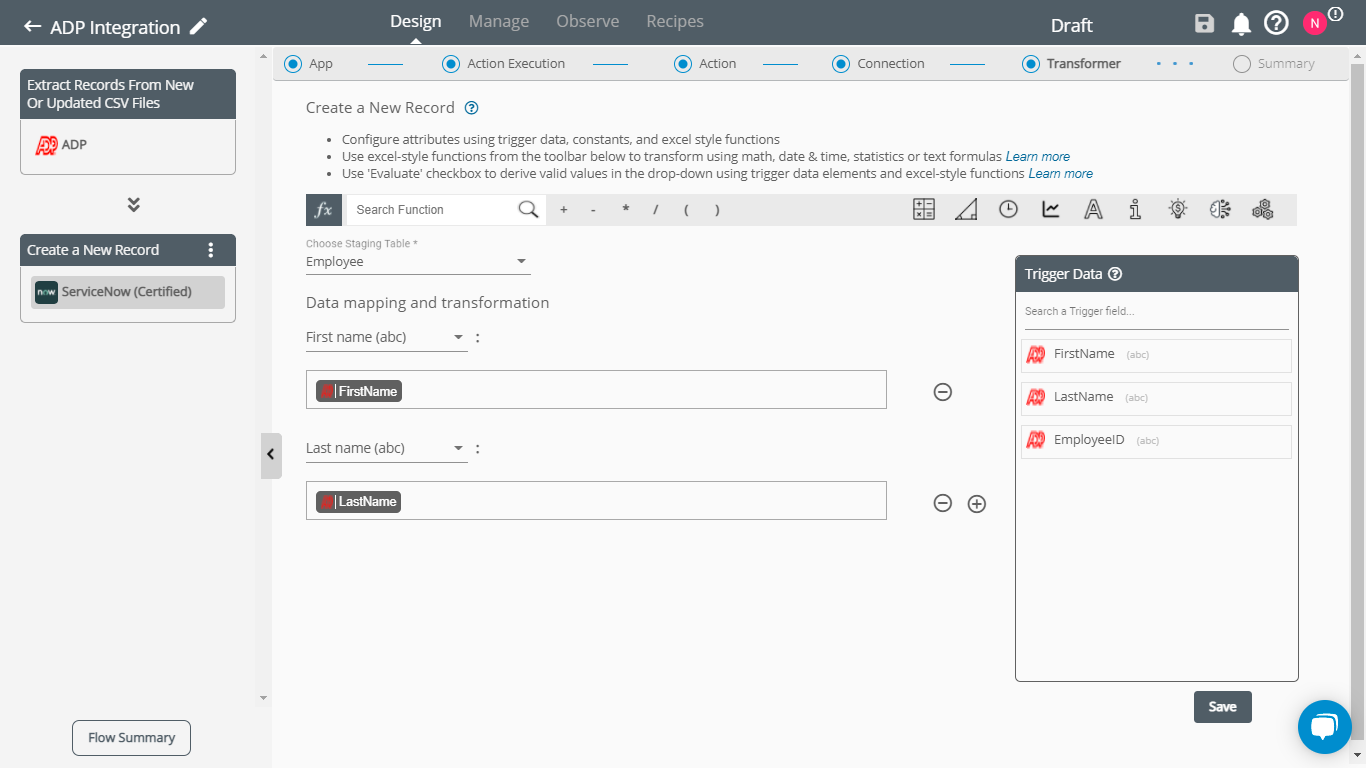Click the Search a Trigger field input
Image resolution: width=1366 pixels, height=768 pixels.
[1157, 312]
